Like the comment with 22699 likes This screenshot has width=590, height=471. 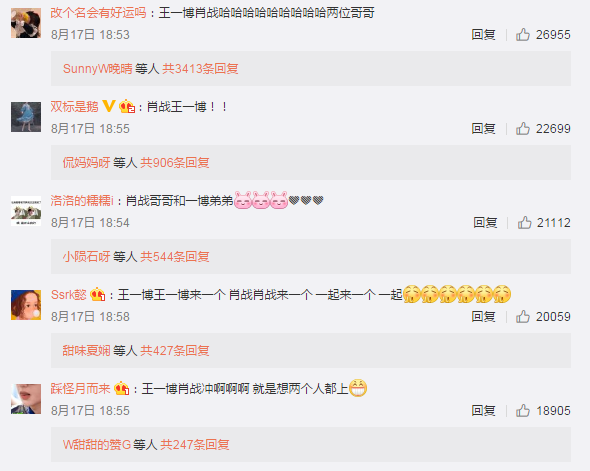pos(523,129)
